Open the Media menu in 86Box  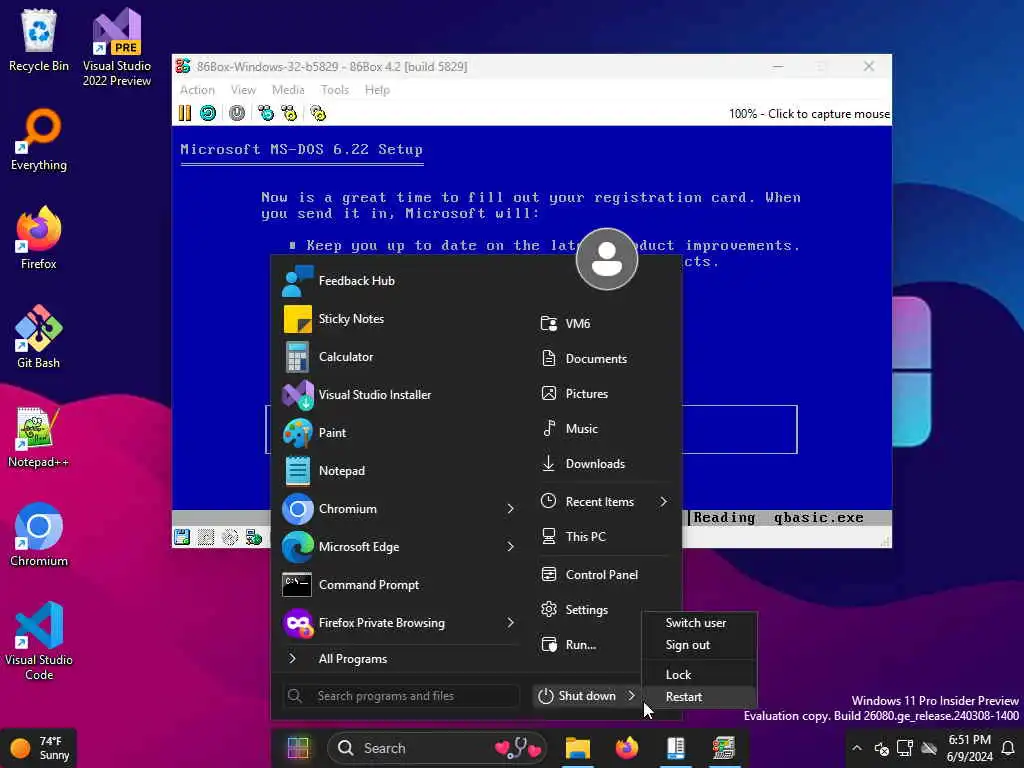[x=288, y=90]
